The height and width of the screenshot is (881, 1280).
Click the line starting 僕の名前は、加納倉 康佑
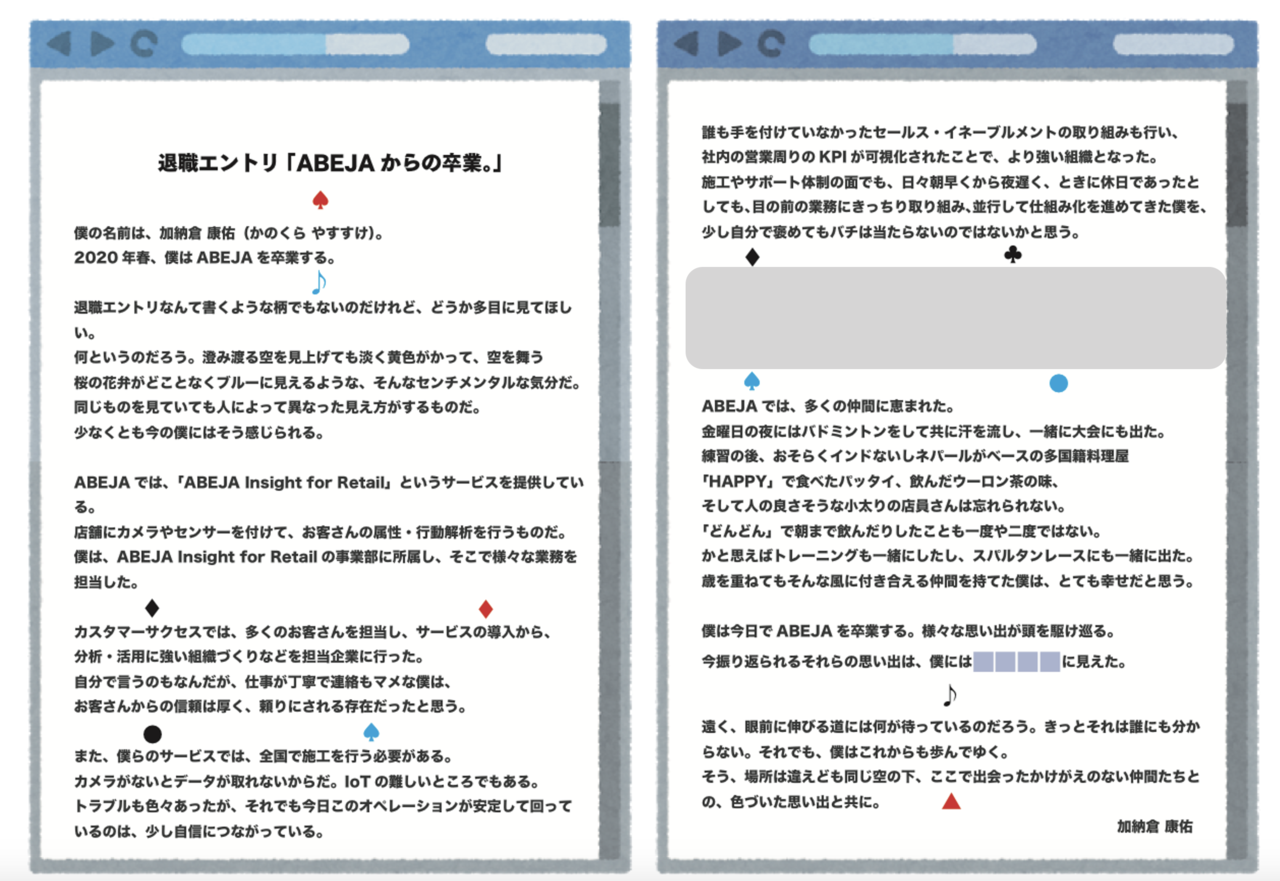230,233
